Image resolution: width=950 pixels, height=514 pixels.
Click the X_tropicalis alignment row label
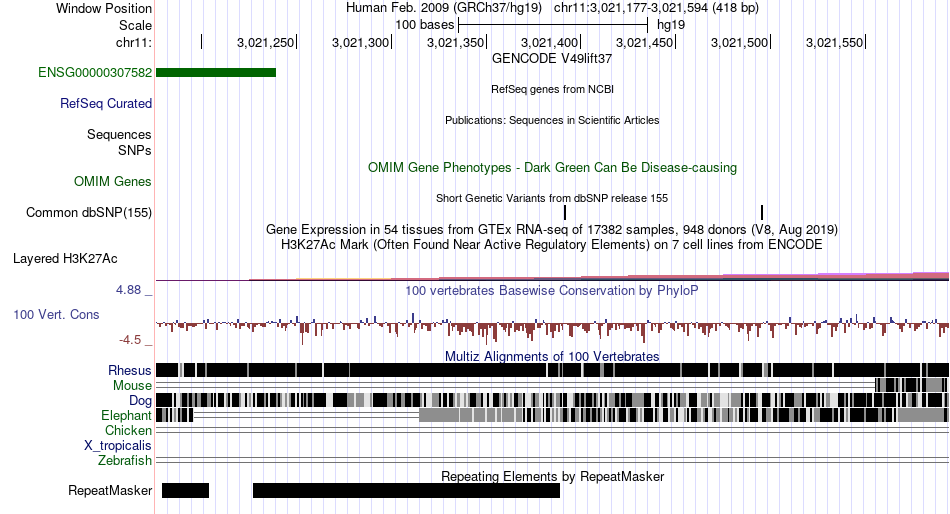tap(118, 446)
